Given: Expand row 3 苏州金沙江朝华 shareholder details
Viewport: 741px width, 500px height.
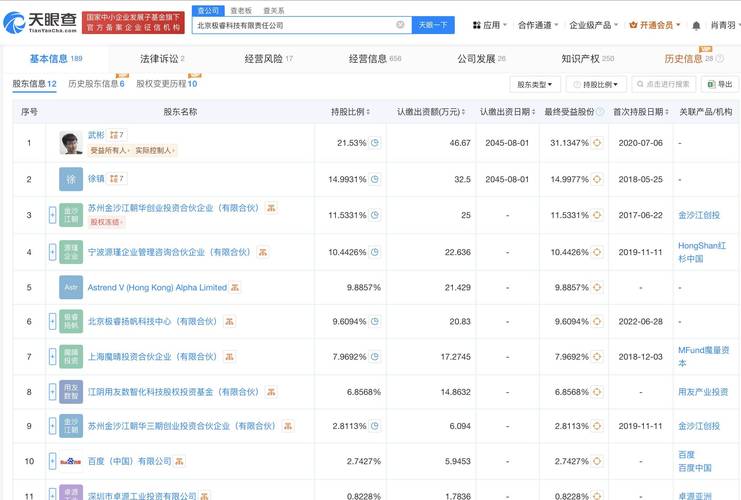Looking at the screenshot, I should click(52, 215).
